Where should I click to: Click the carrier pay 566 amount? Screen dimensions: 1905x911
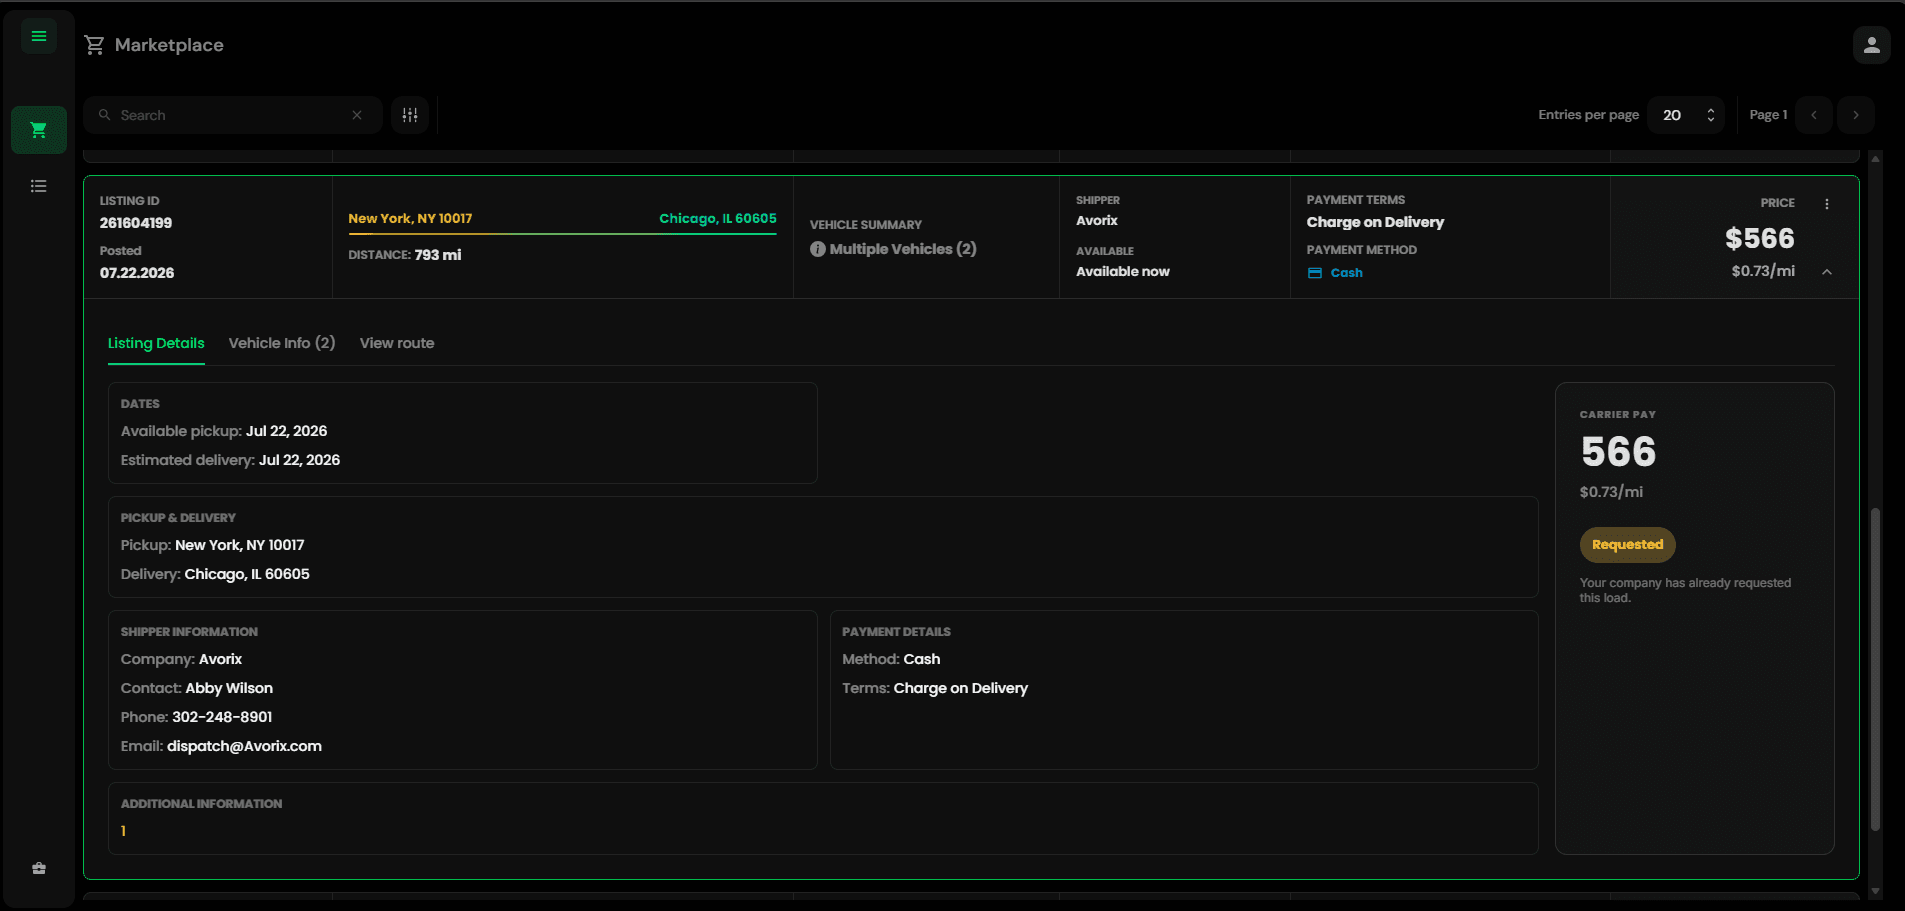pos(1618,452)
